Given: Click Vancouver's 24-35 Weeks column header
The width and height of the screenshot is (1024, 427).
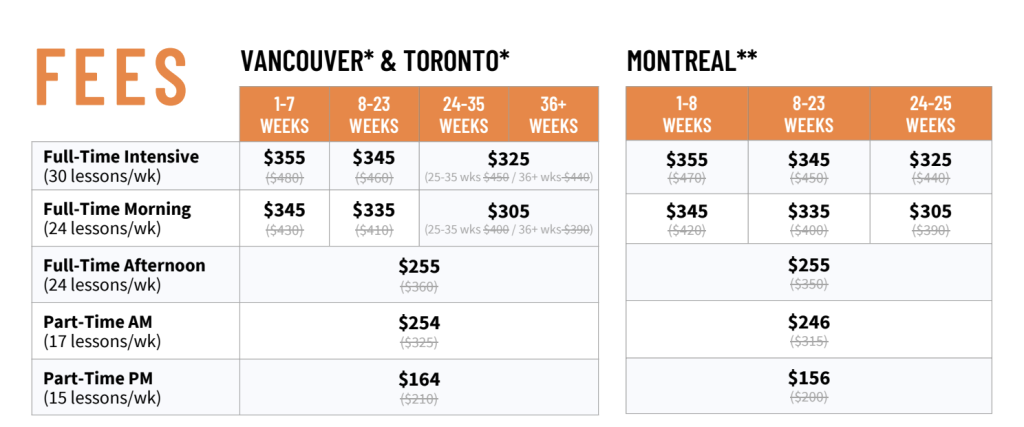Looking at the screenshot, I should 464,114.
